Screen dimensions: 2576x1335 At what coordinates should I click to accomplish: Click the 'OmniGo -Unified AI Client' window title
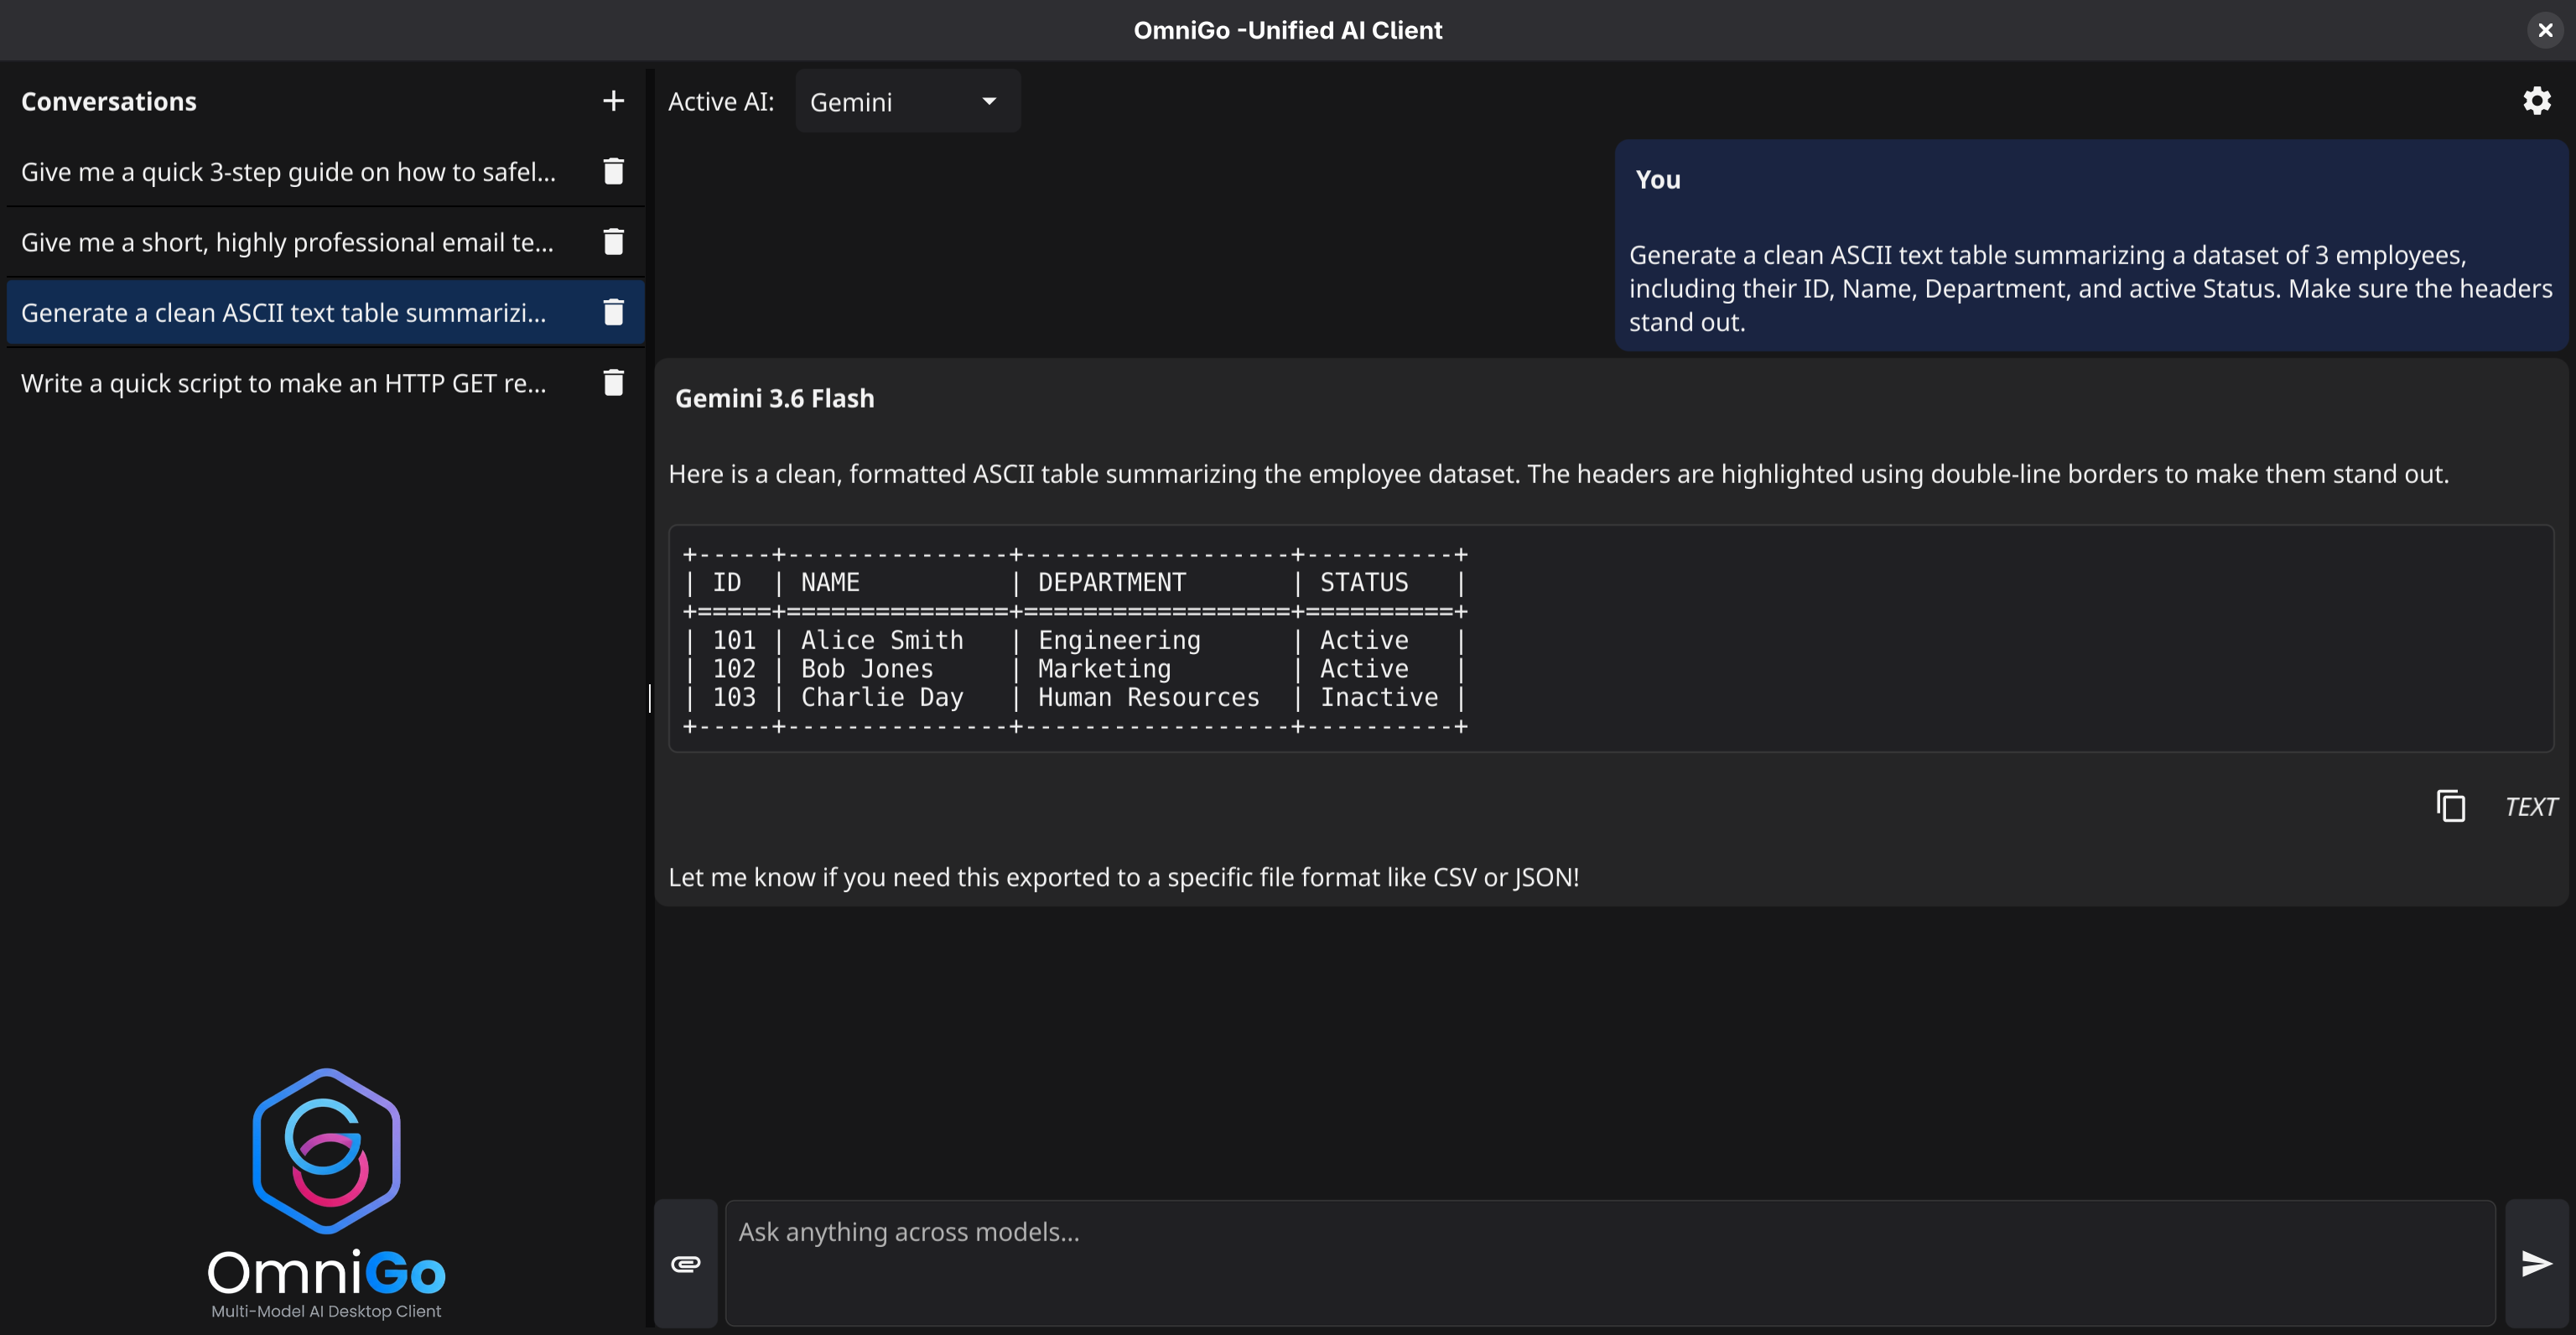click(x=1288, y=30)
